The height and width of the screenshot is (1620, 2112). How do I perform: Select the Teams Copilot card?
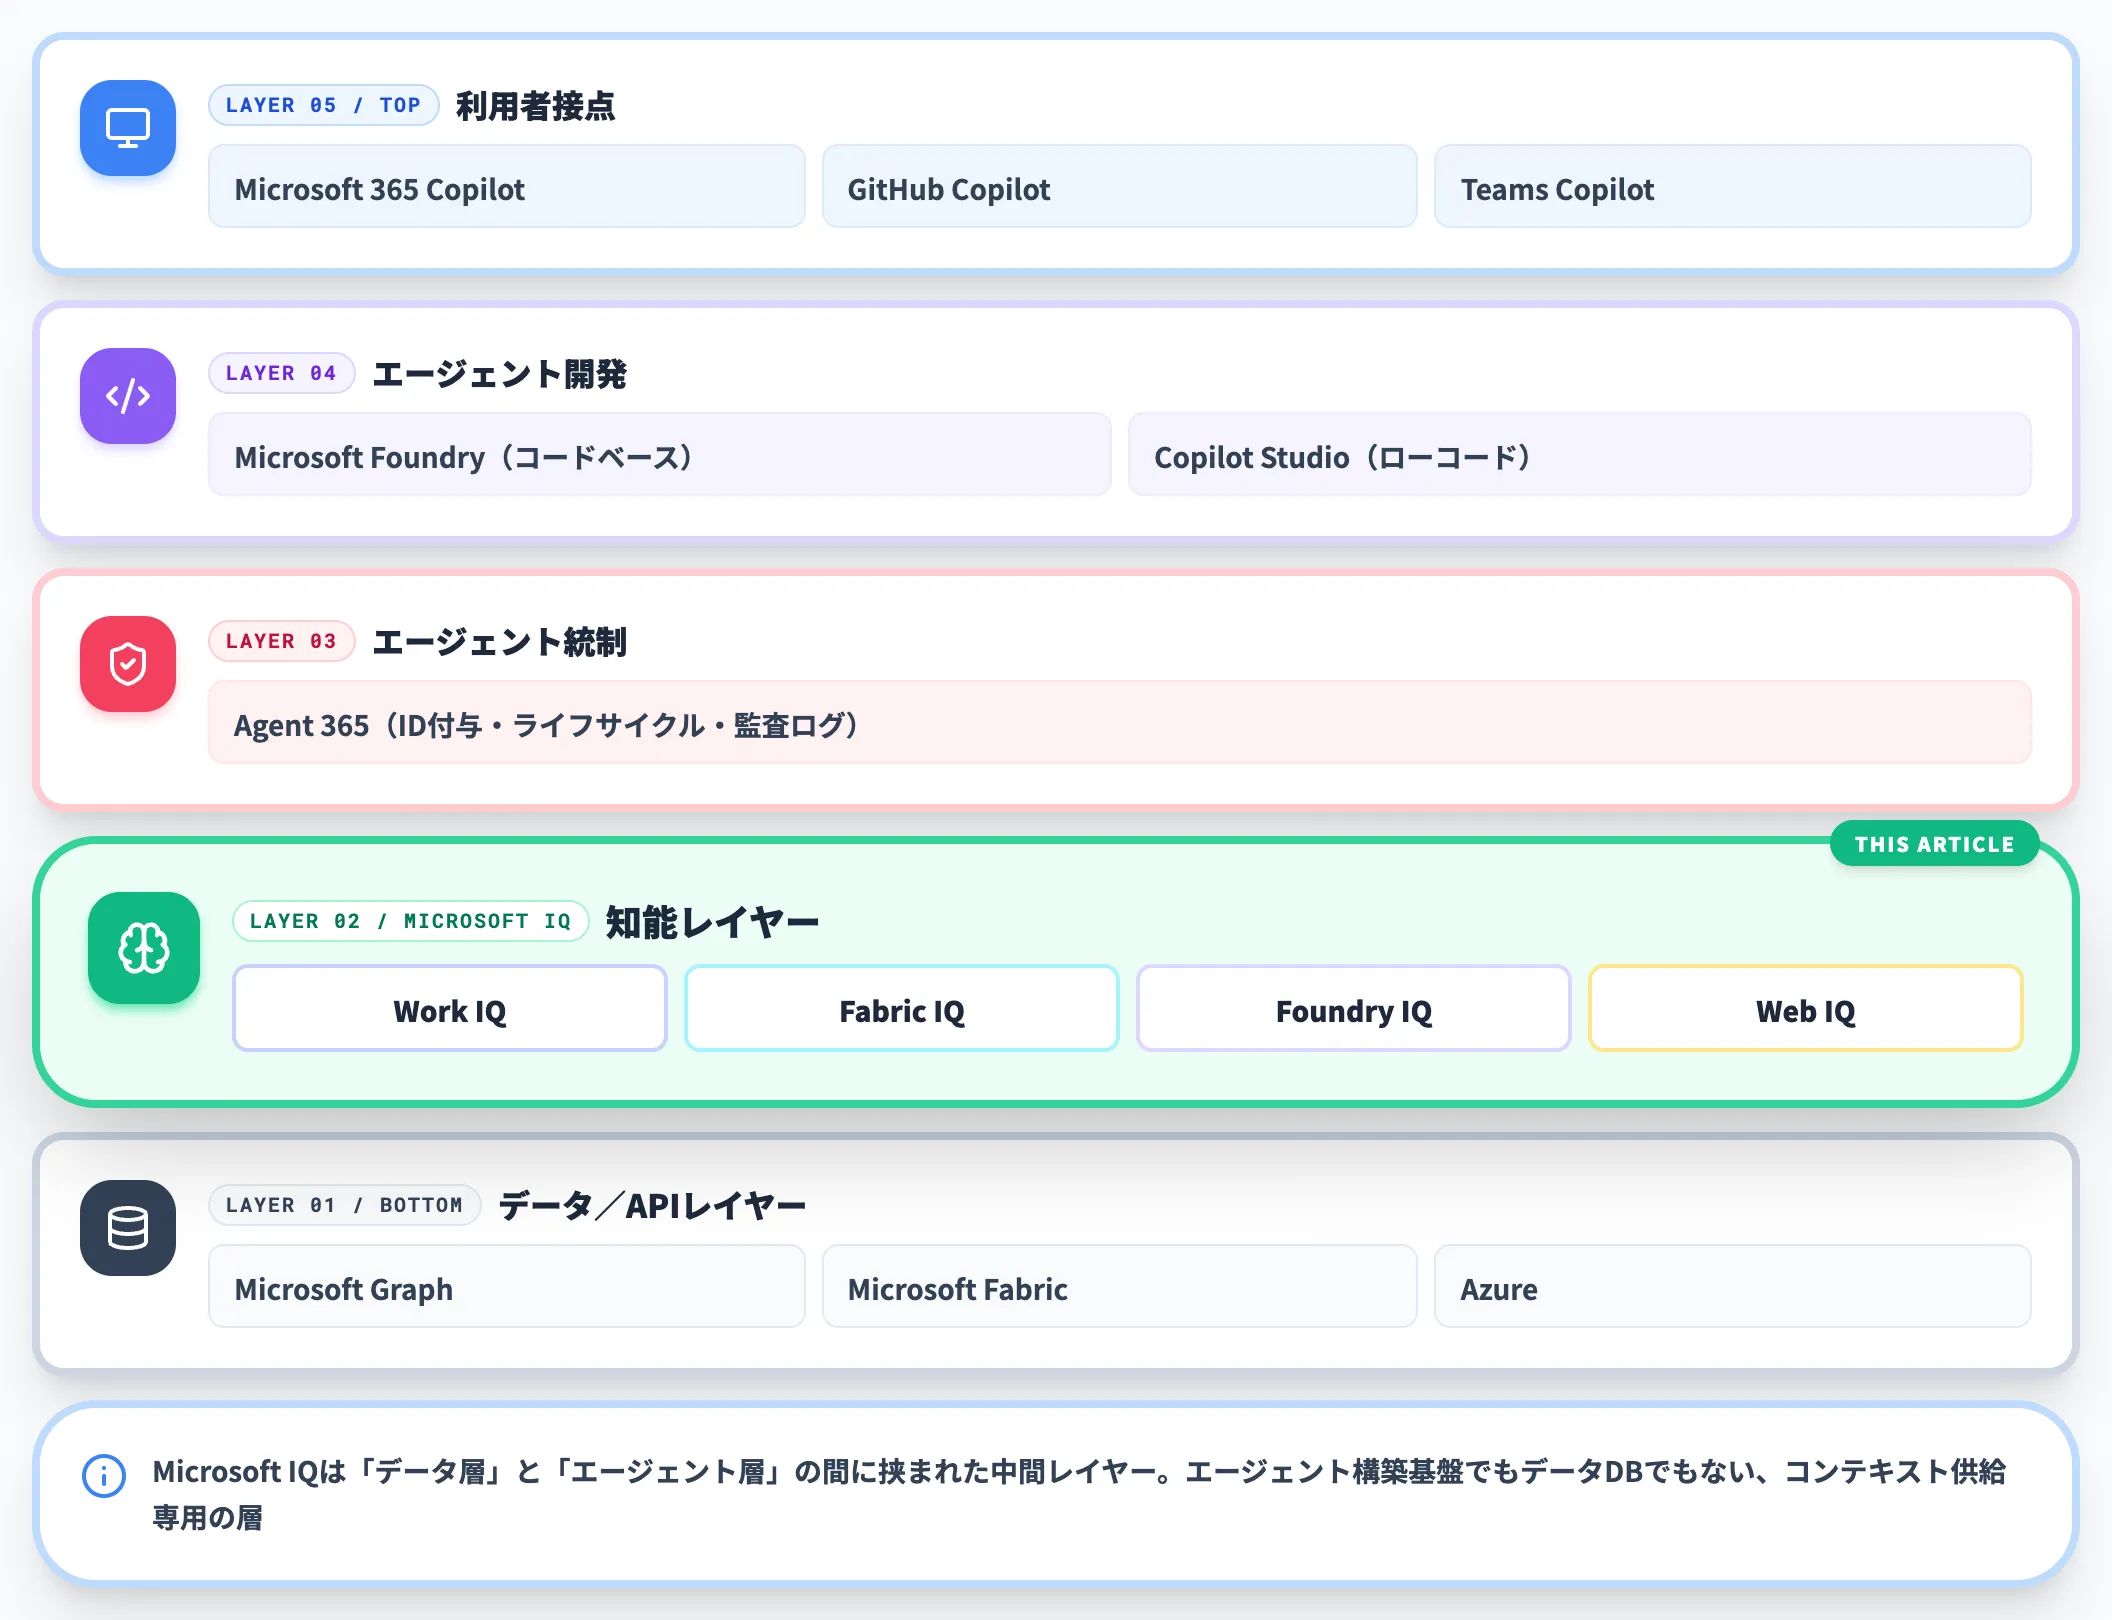point(1732,187)
